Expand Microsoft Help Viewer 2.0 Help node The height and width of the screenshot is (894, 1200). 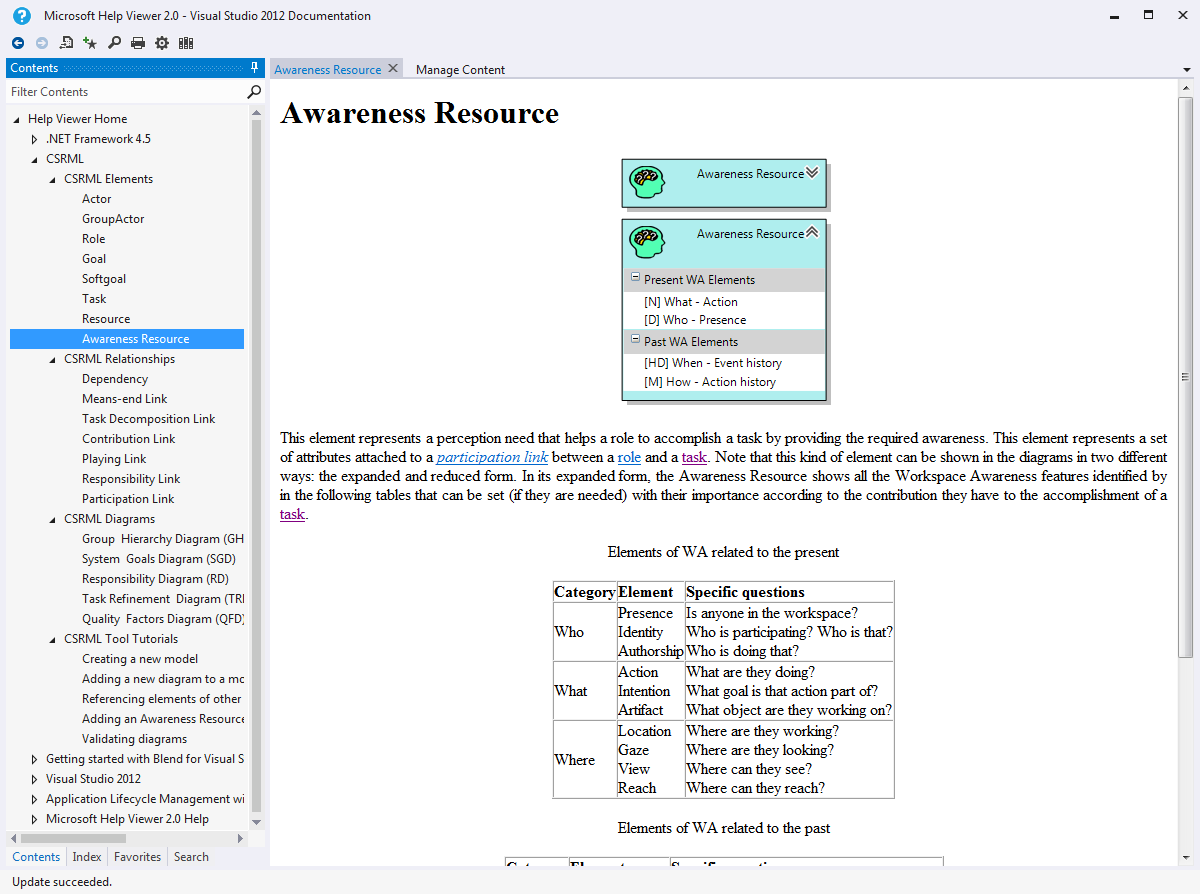(34, 819)
